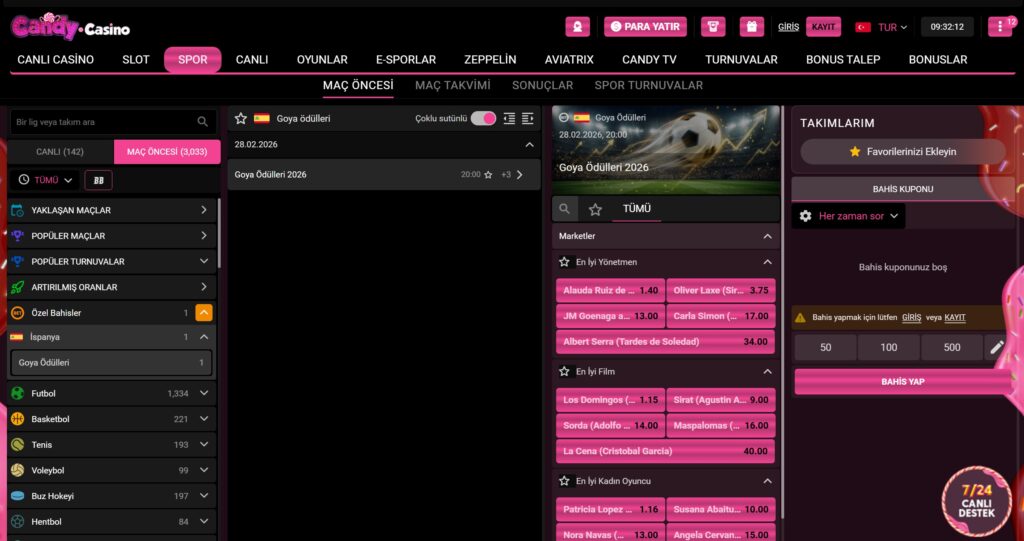Expand the Voleybol category

pyautogui.click(x=204, y=470)
